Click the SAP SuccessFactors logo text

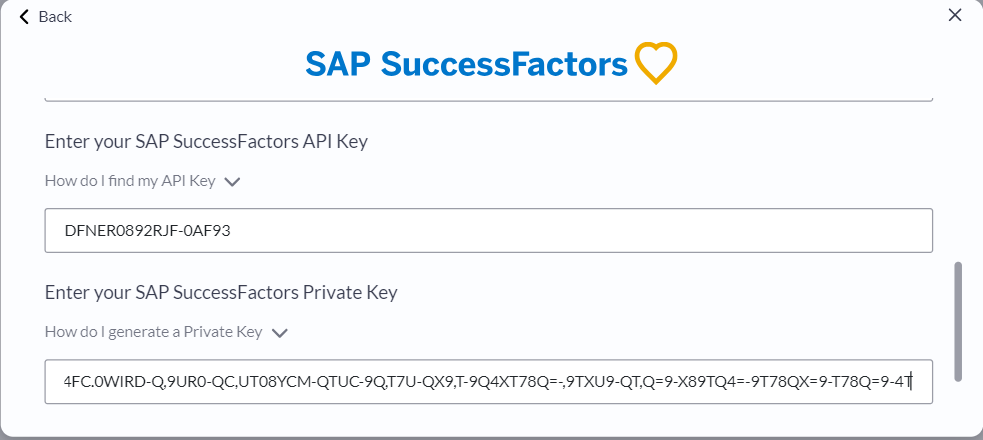466,64
